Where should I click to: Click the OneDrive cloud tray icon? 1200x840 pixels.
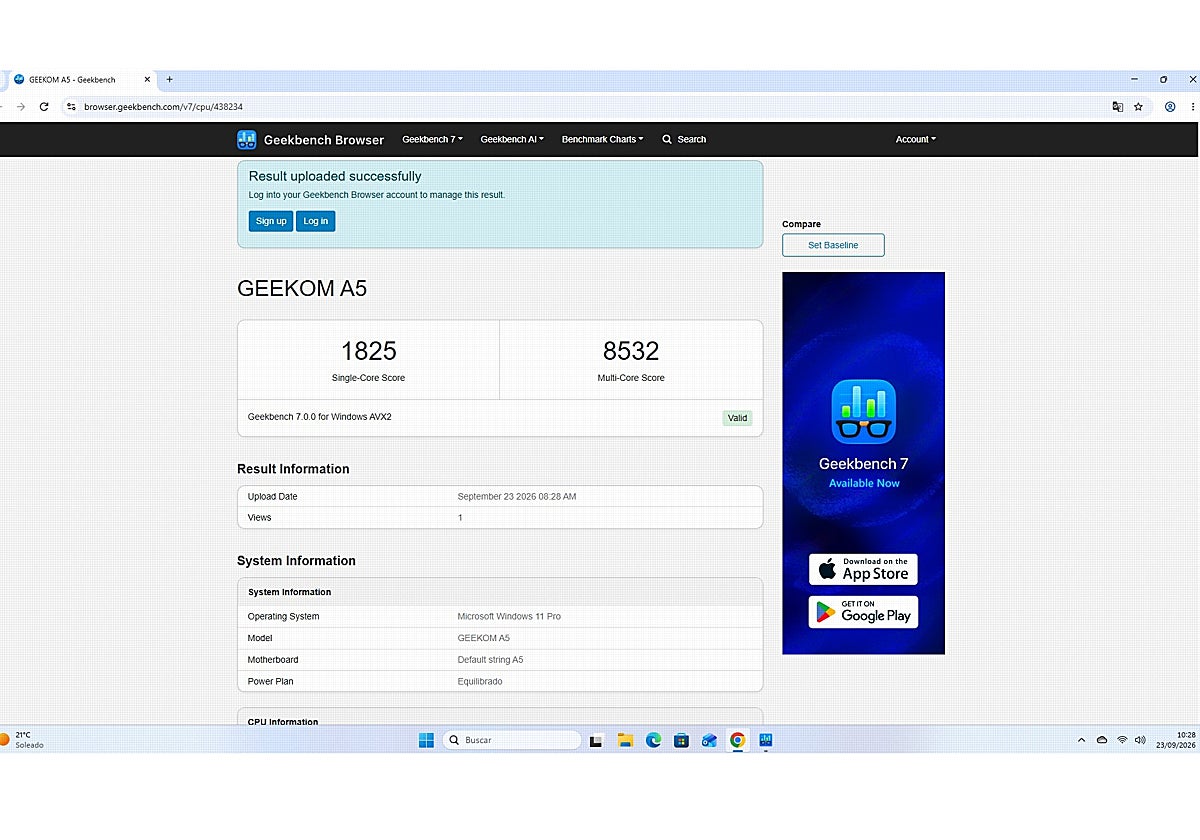point(1102,740)
